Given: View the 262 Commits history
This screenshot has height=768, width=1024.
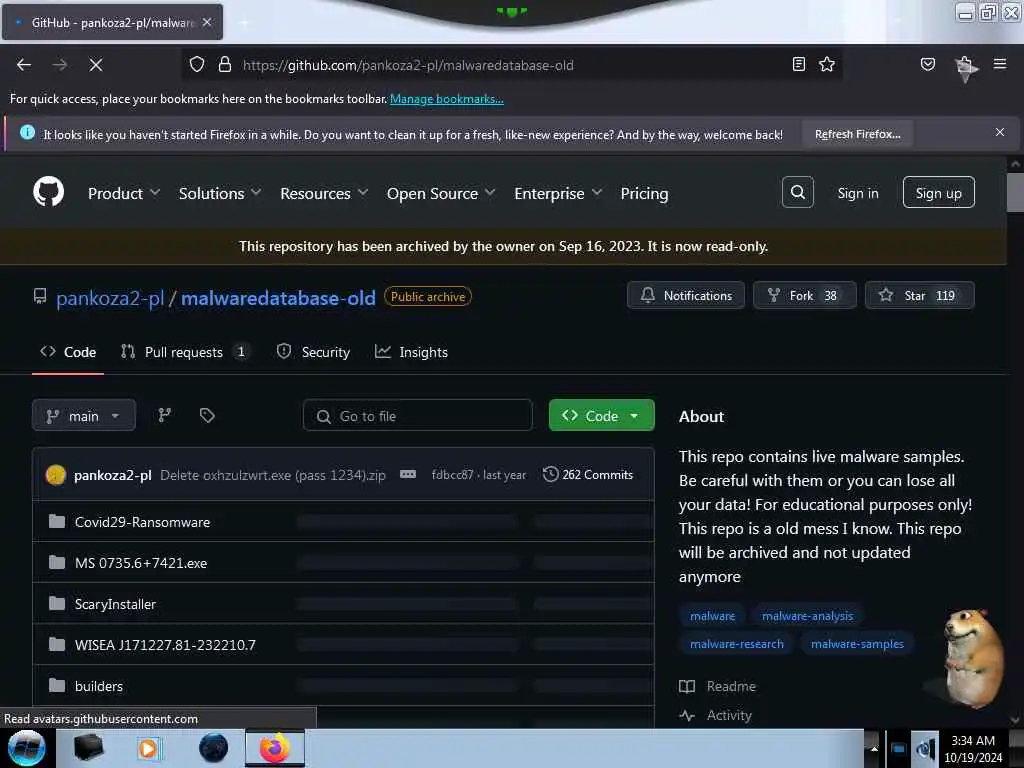Looking at the screenshot, I should click(x=588, y=475).
